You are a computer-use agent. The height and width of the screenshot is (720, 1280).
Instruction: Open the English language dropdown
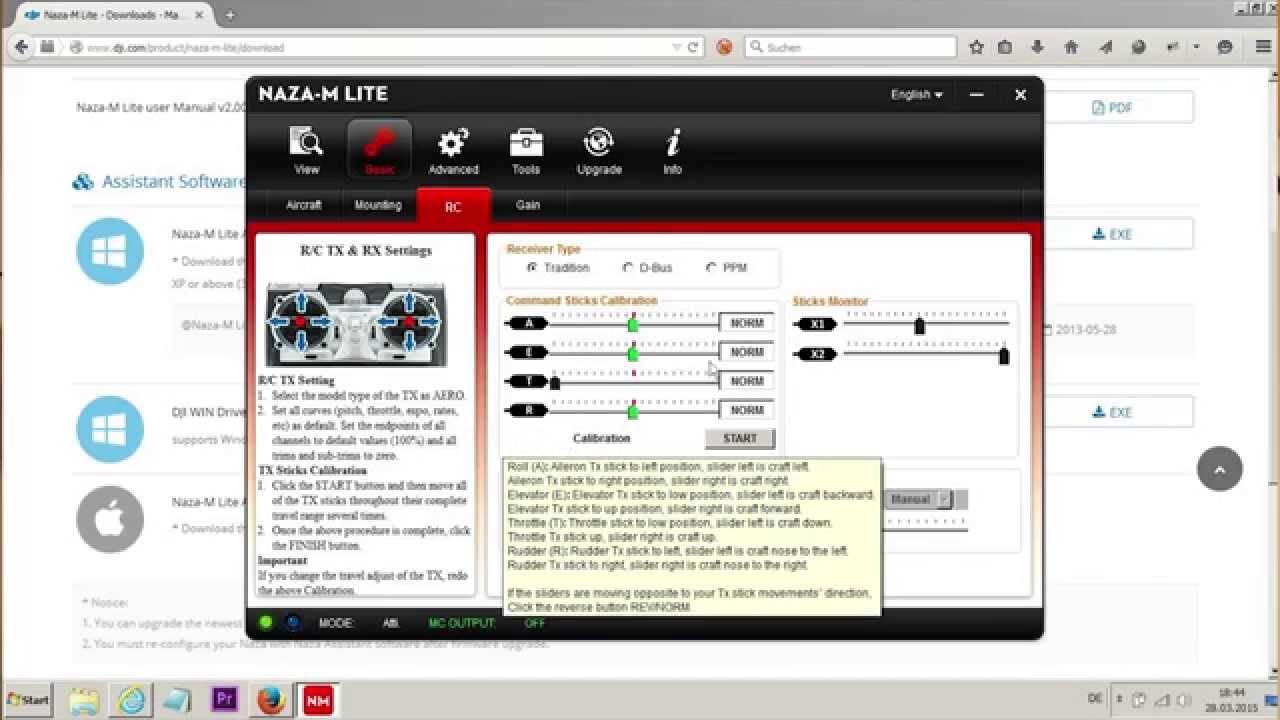[x=916, y=95]
